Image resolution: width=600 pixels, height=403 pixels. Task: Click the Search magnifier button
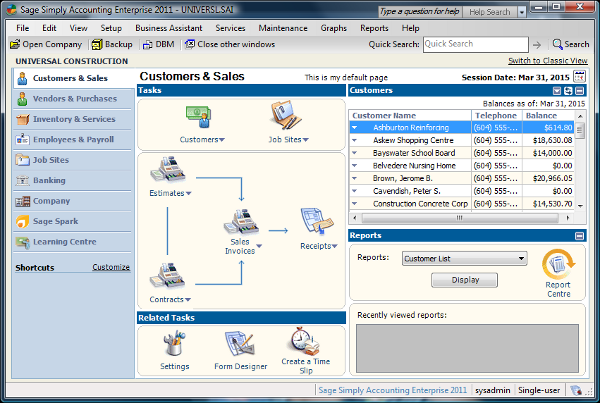[571, 44]
